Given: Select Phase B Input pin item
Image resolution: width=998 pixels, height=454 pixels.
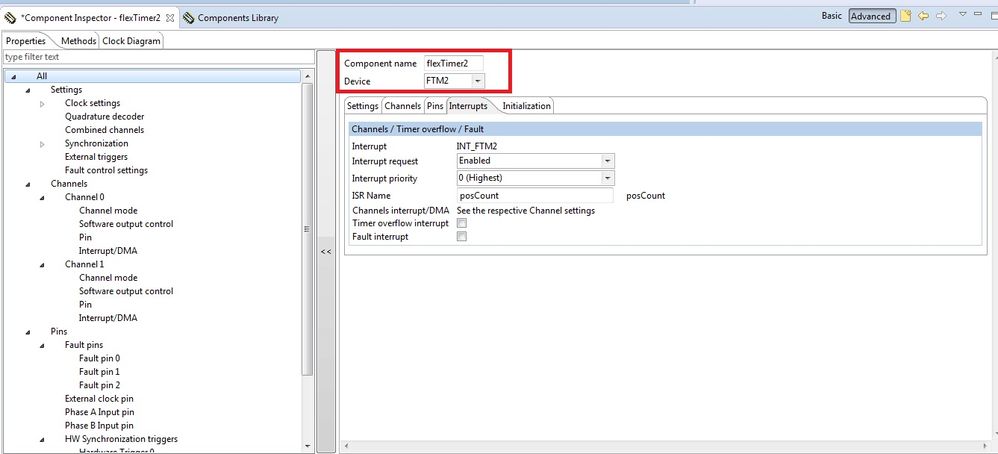Looking at the screenshot, I should pos(99,425).
